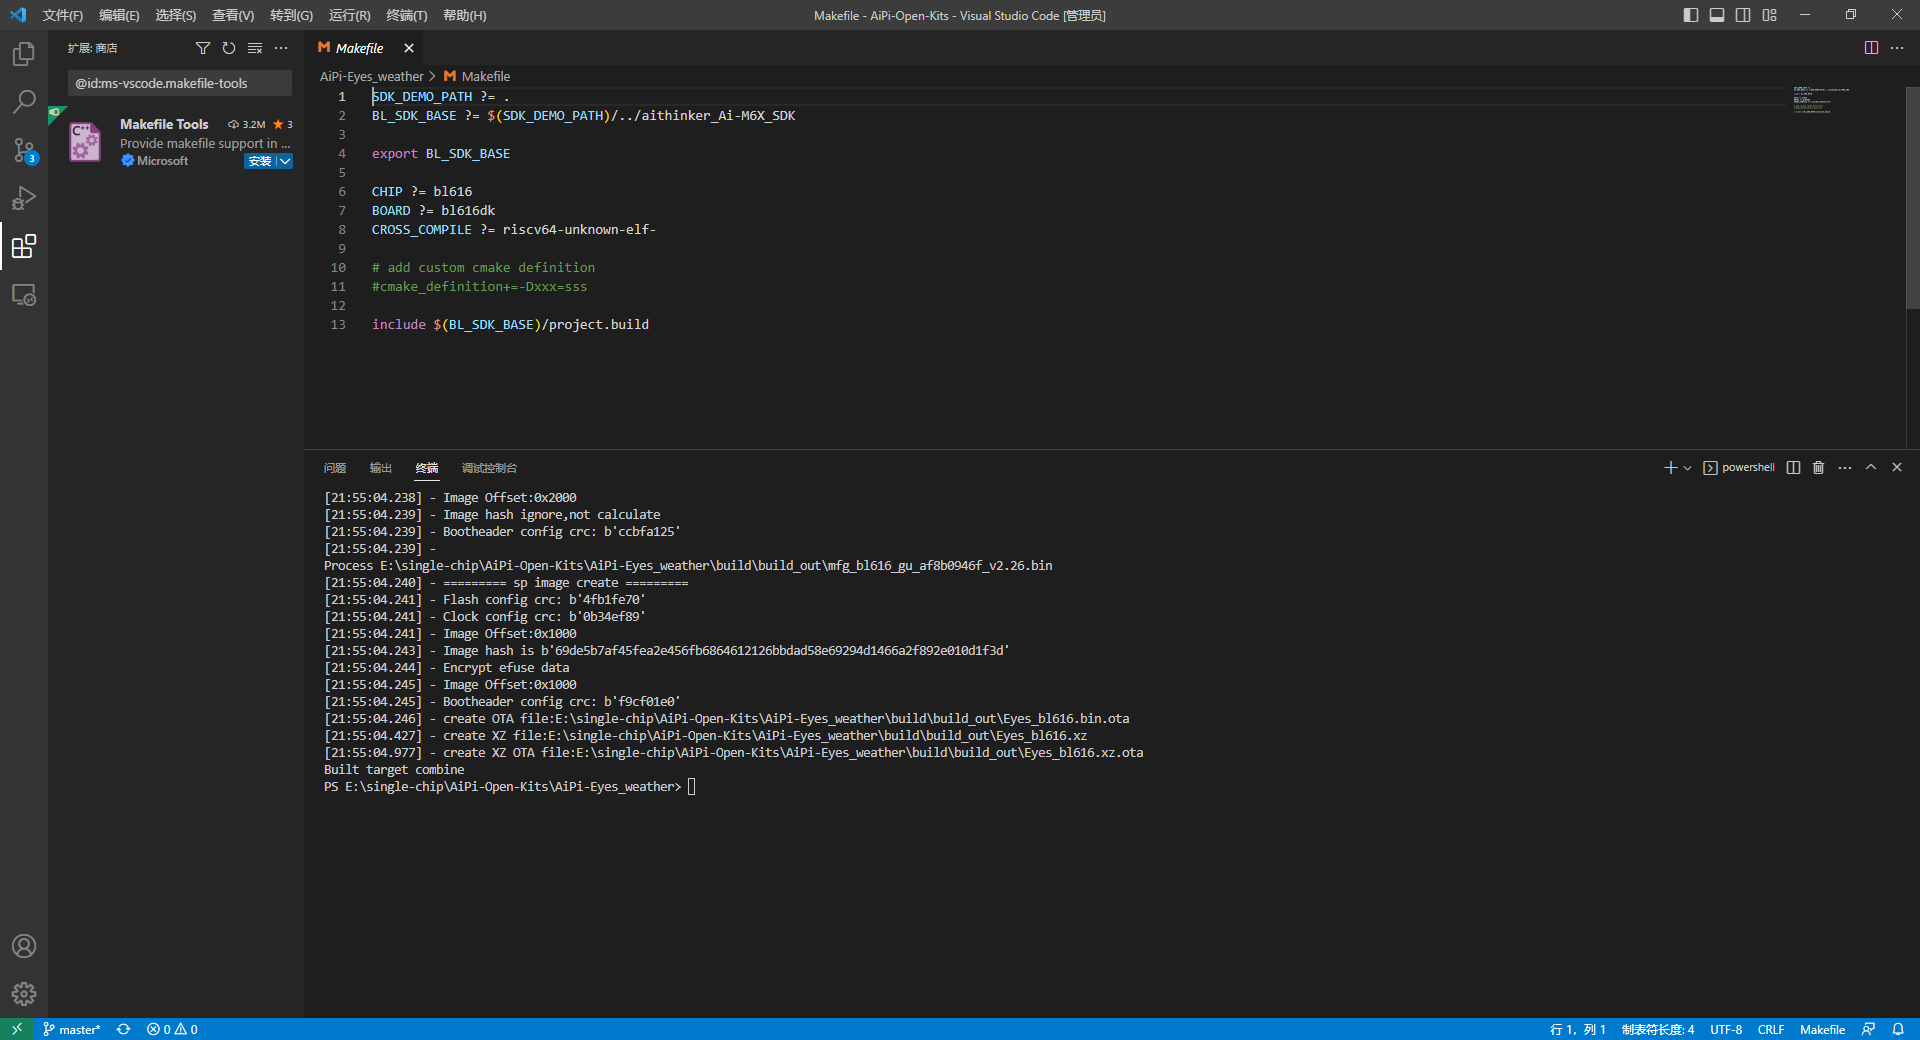Change tab size indentation setting
Viewport: 1920px width, 1040px height.
click(1658, 1029)
